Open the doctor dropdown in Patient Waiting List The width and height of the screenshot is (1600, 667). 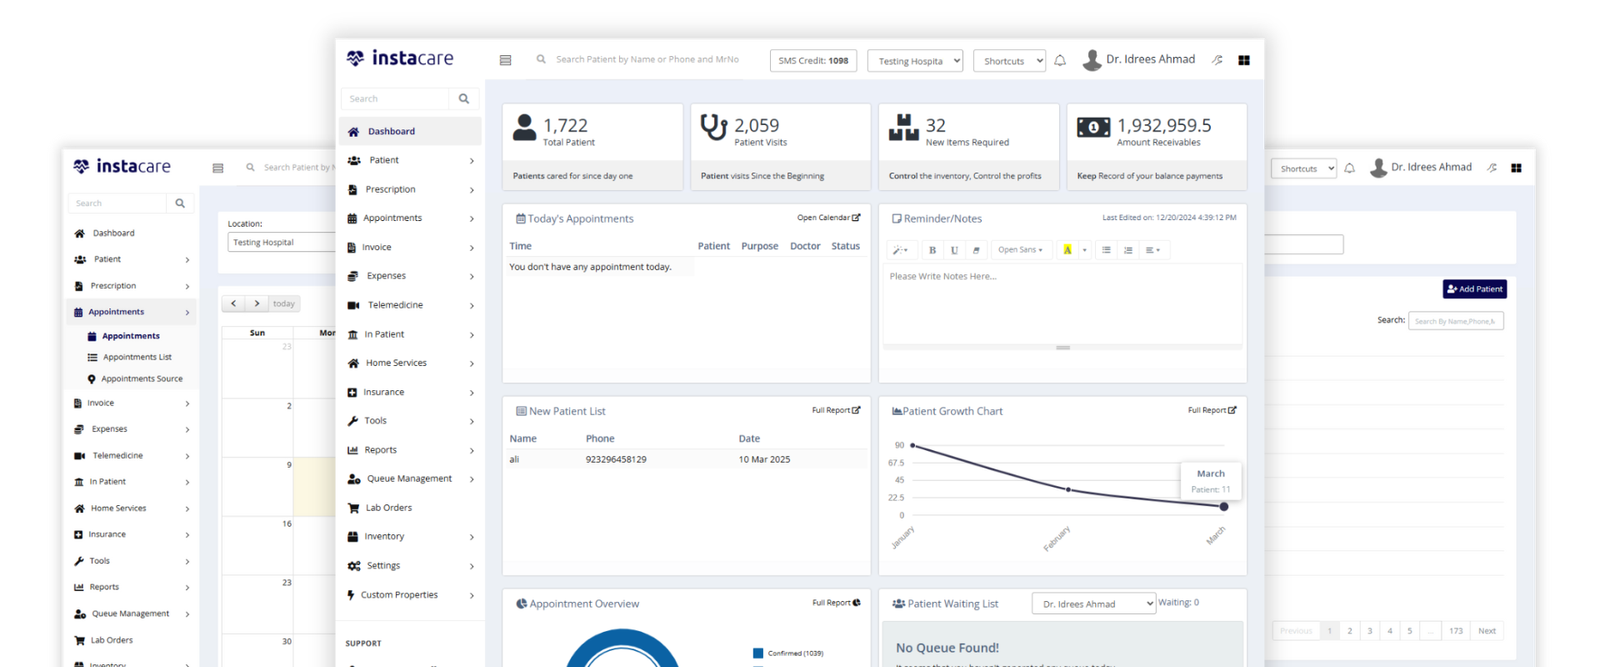[x=1093, y=604]
